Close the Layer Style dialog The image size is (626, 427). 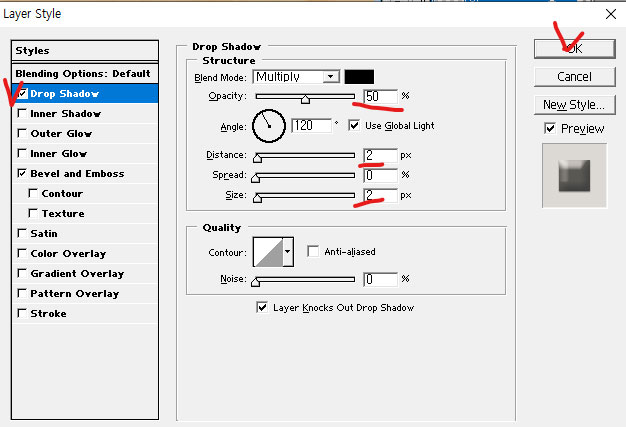coord(610,14)
